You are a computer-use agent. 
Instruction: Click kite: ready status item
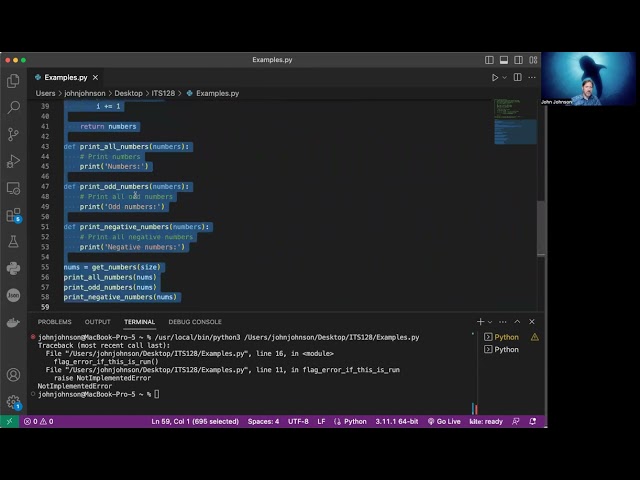[486, 422]
